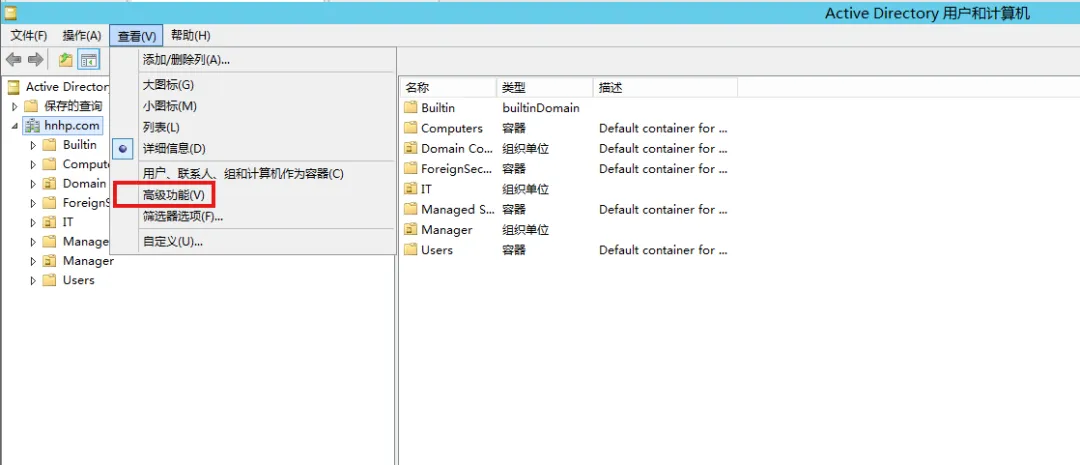The image size is (1080, 465).
Task: Select the Builtin row name in list
Action: pos(438,107)
